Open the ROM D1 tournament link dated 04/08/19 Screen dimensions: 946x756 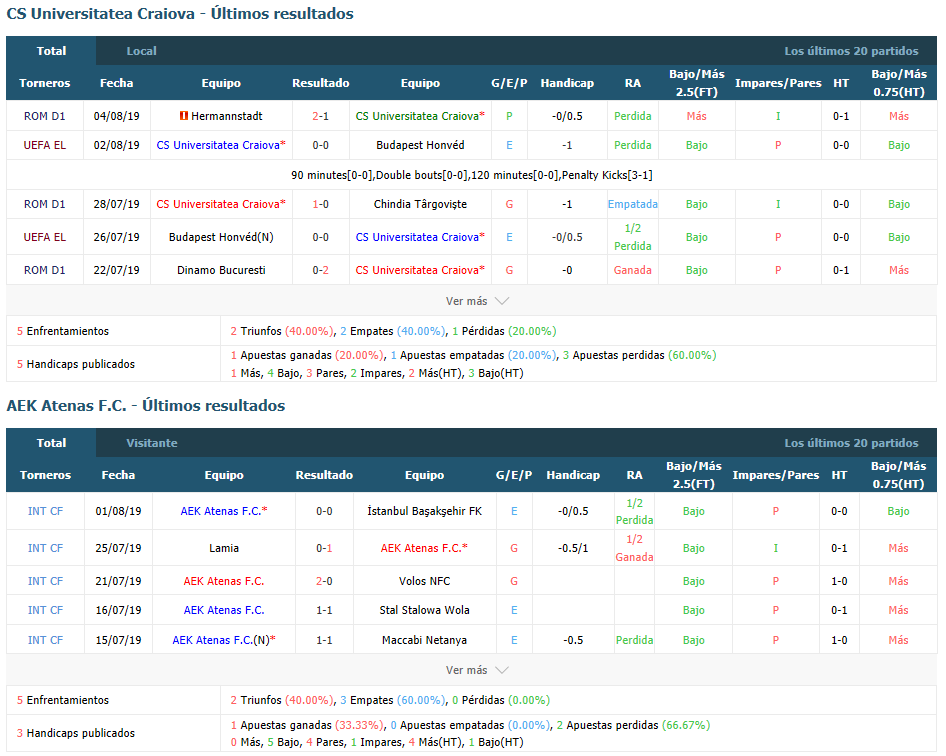(45, 116)
